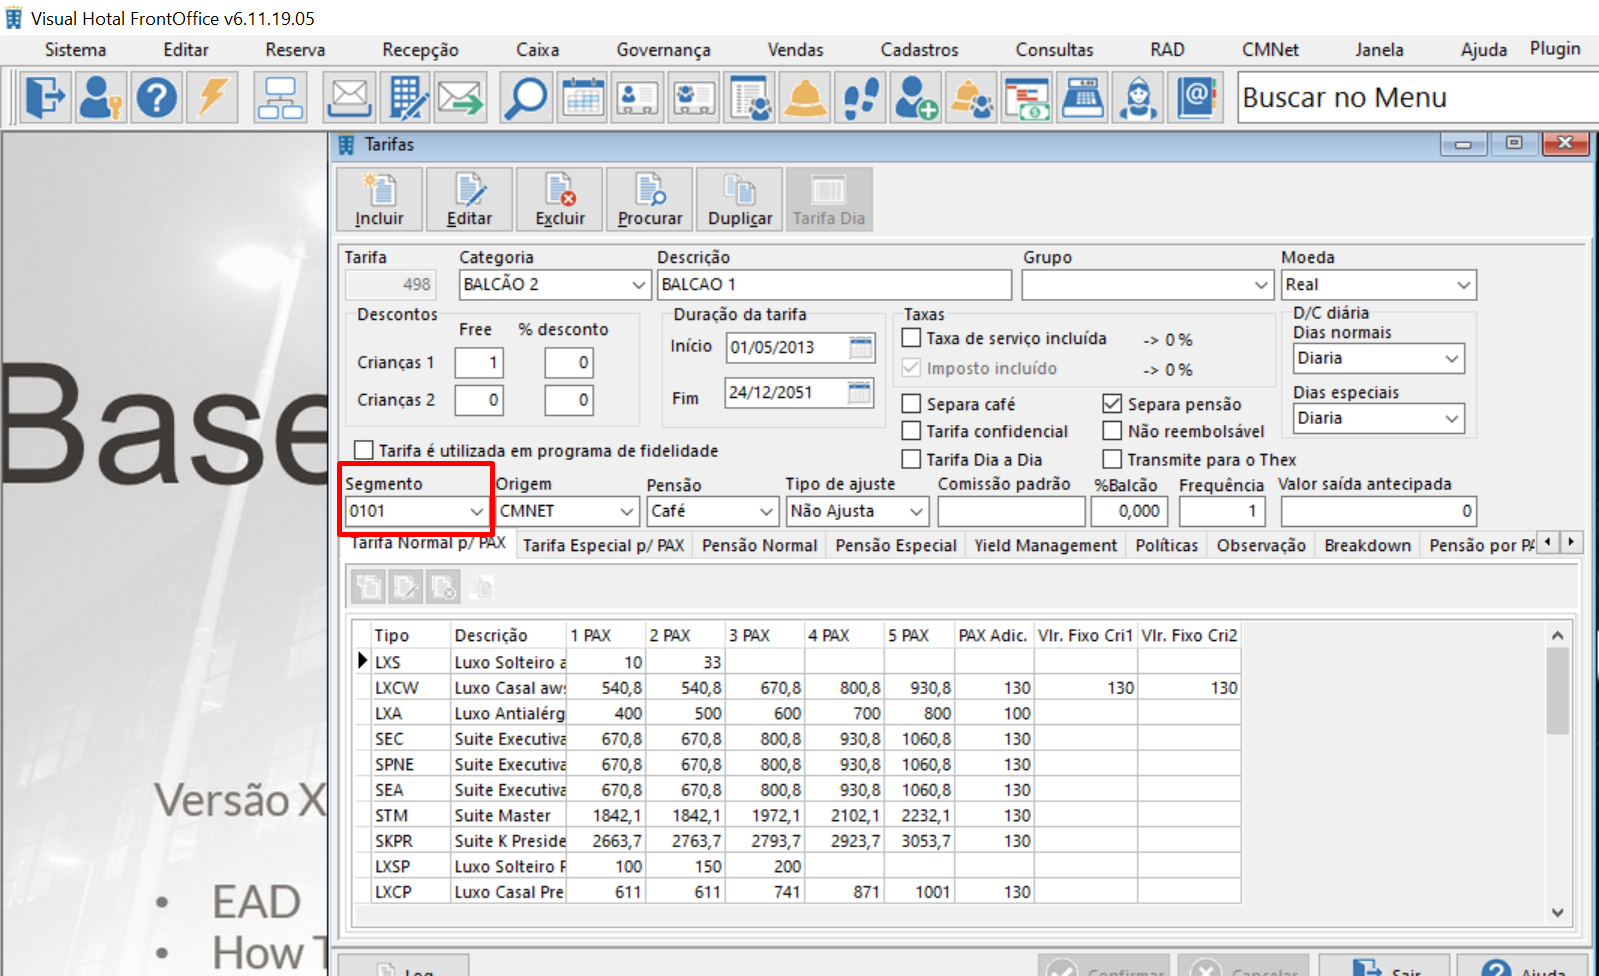Expand the Categoria dropdown showing BALCÃO 2

[x=639, y=285]
